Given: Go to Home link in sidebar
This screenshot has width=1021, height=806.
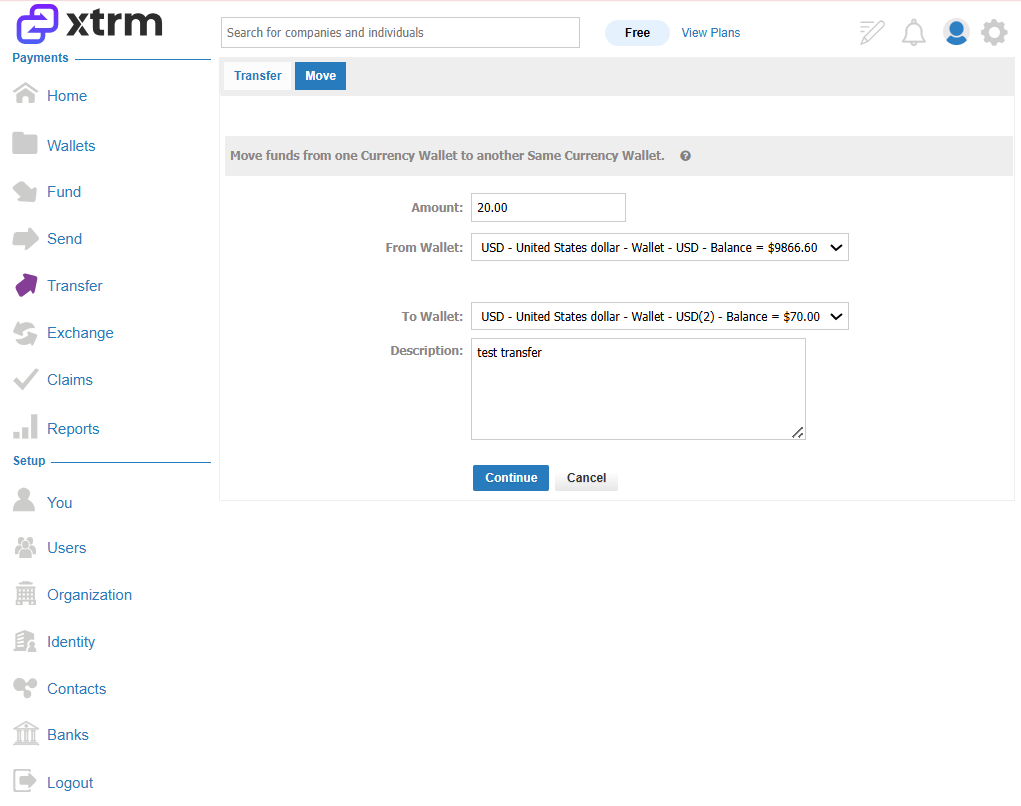Looking at the screenshot, I should pos(67,96).
